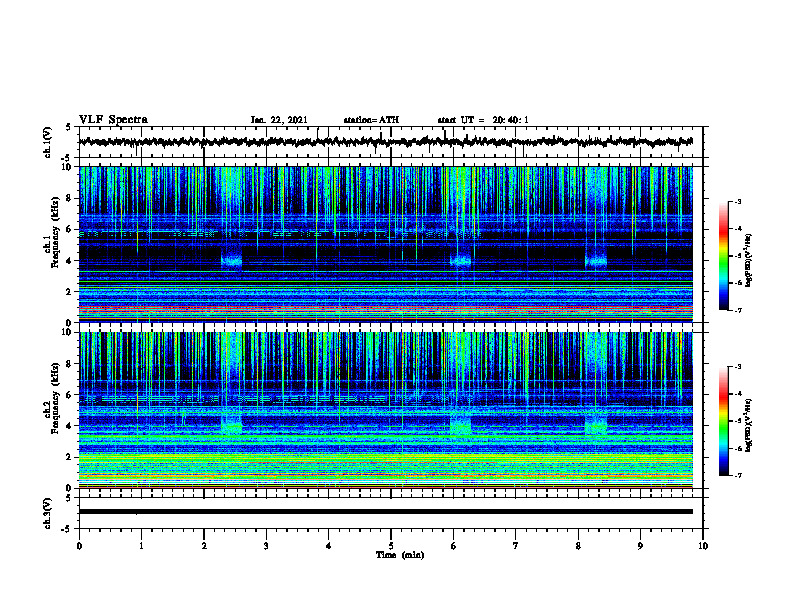792x612 pixels.
Task: Click the ch.2 4 kHz burst near minute 2.4
Action: 231,424
